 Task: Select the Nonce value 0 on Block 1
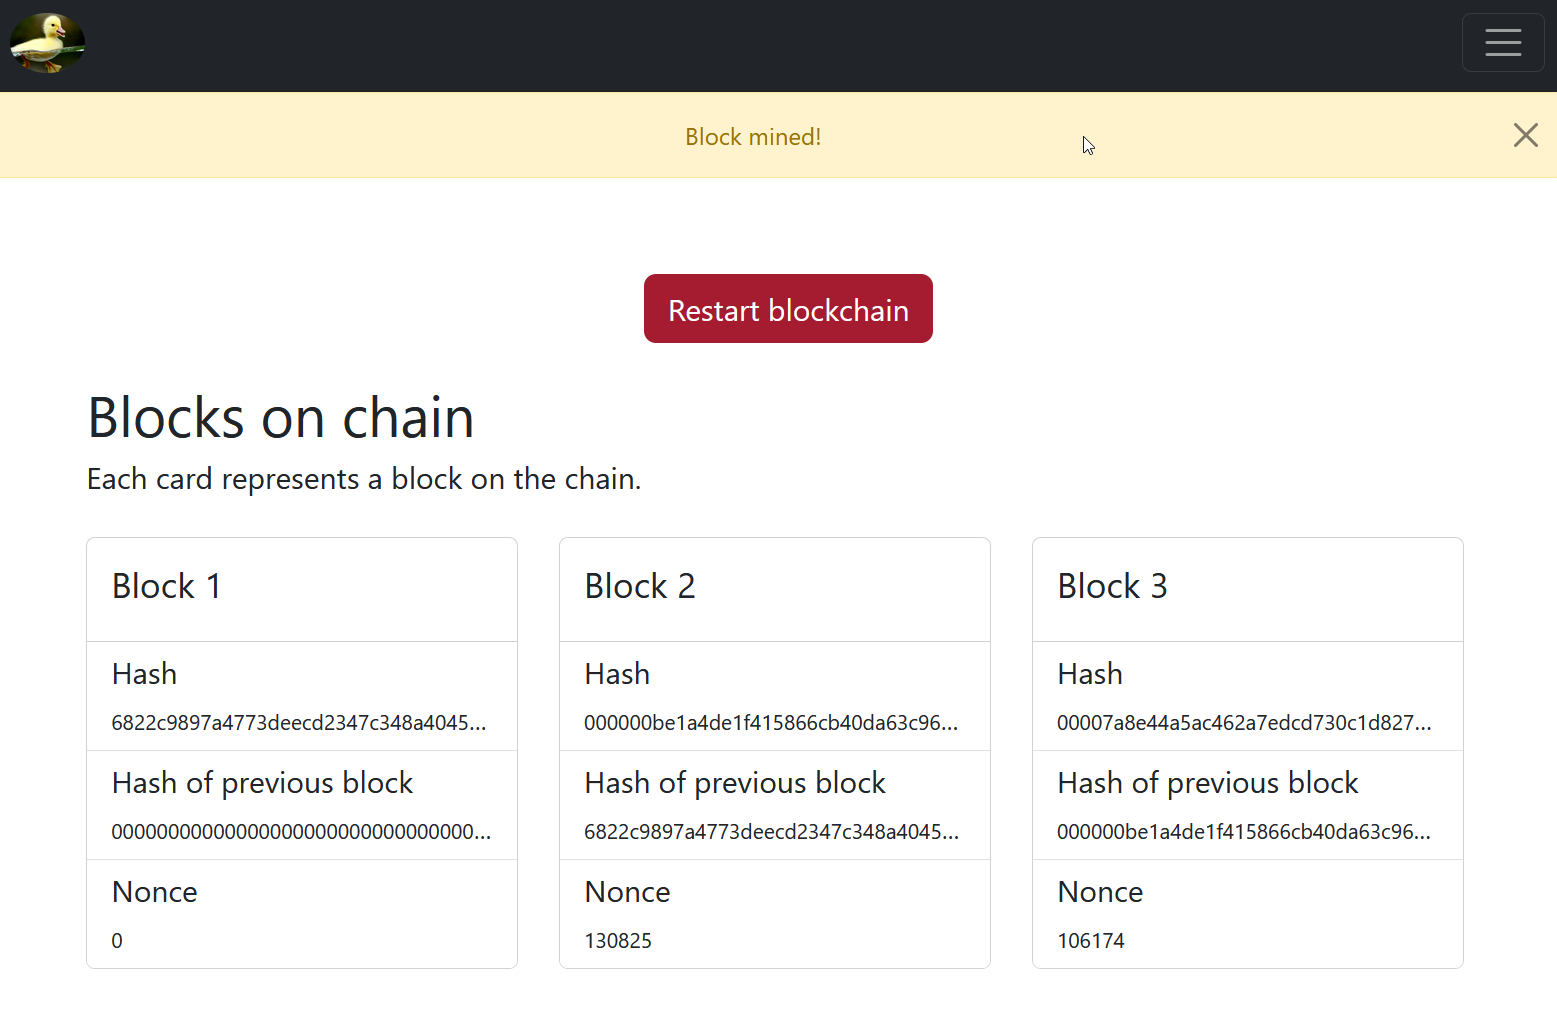coord(117,940)
